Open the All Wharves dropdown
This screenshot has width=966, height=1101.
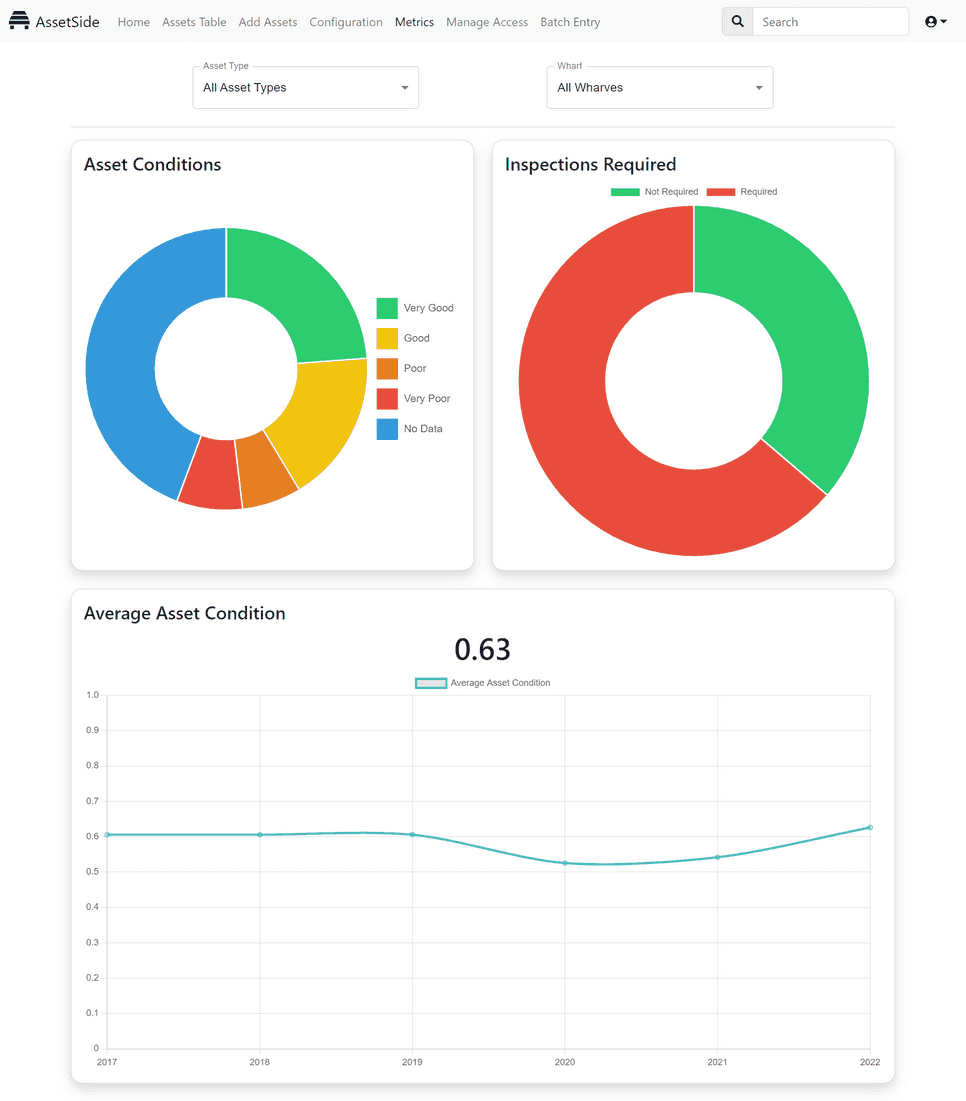point(659,87)
